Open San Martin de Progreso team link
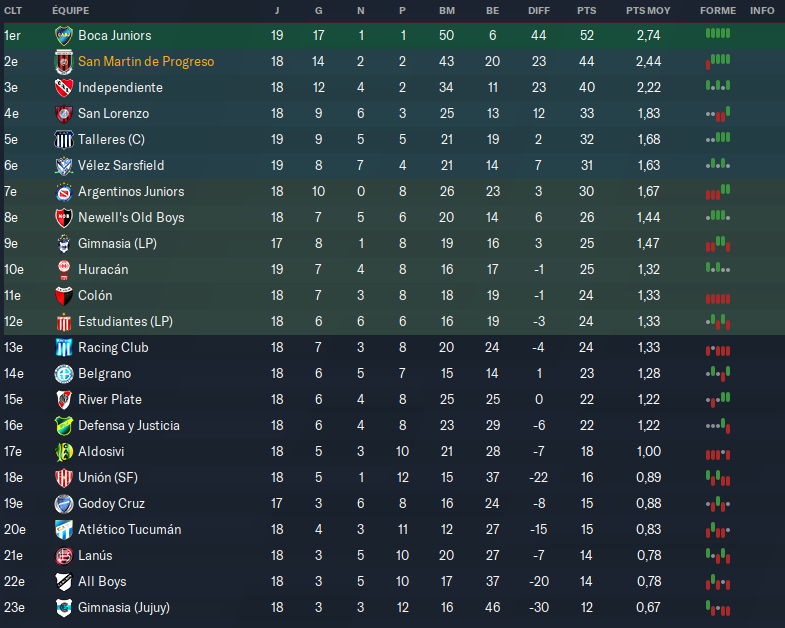Image resolution: width=785 pixels, height=628 pixels. [x=146, y=62]
